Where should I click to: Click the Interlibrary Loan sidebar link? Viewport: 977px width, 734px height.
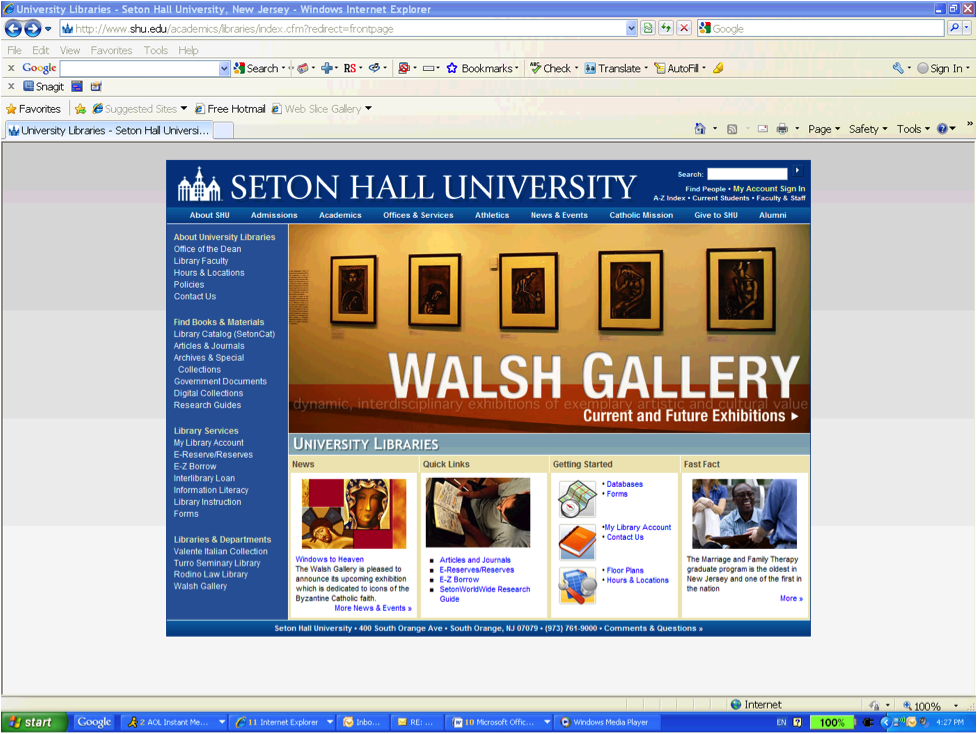click(204, 479)
